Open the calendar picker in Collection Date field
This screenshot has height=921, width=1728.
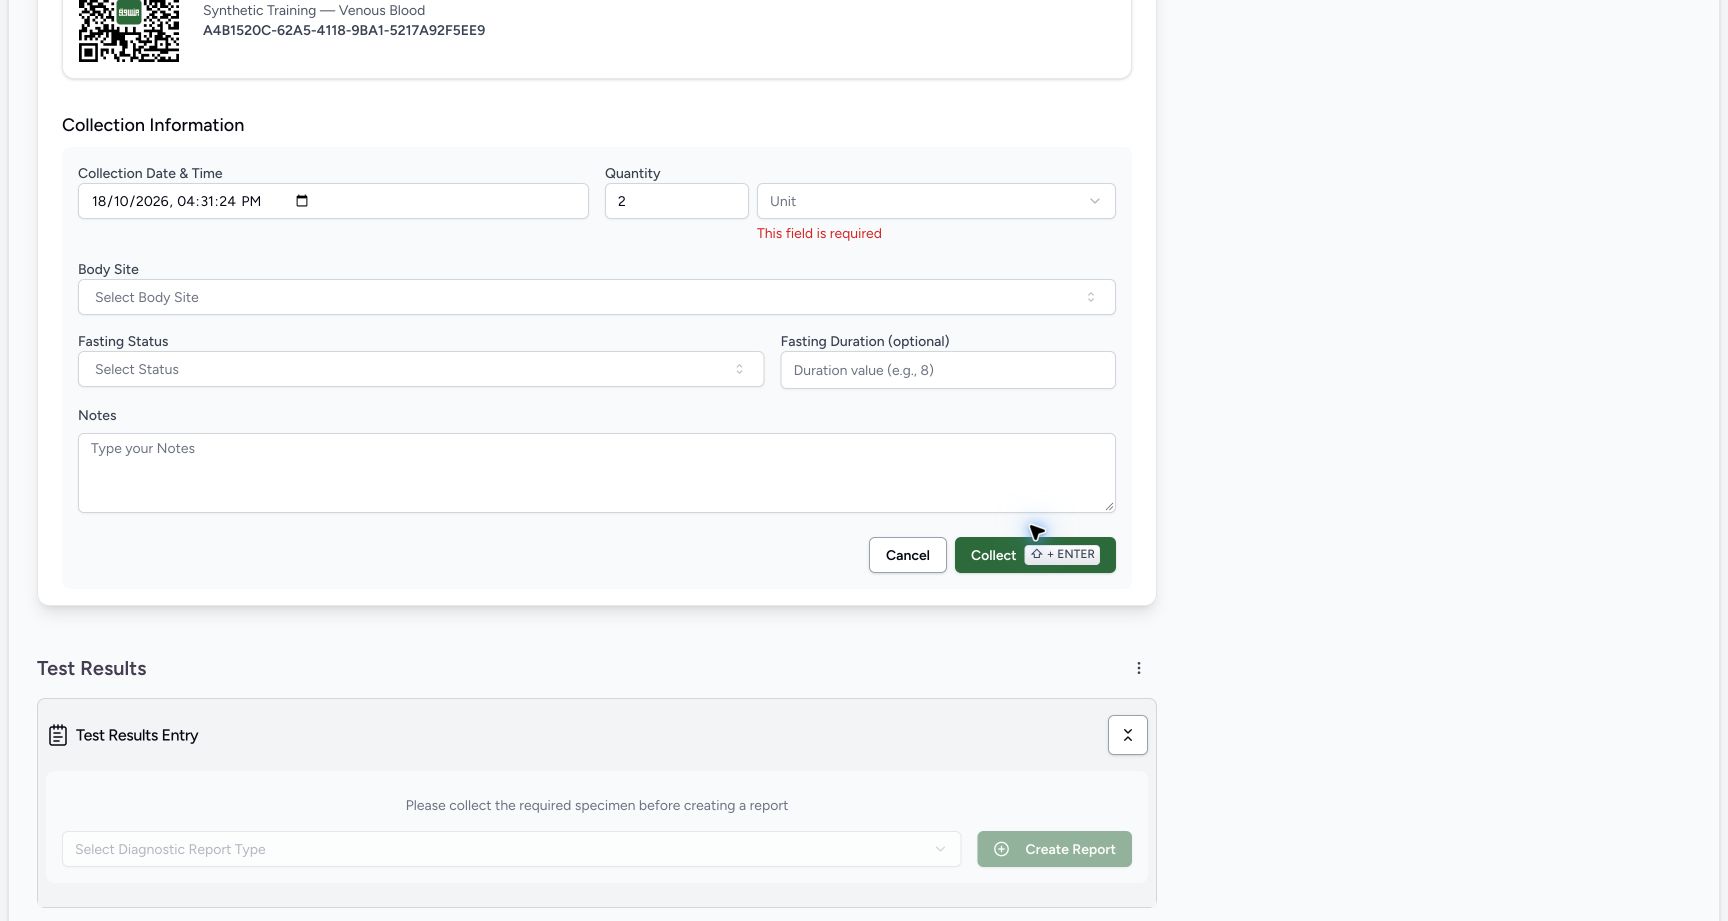pos(302,201)
